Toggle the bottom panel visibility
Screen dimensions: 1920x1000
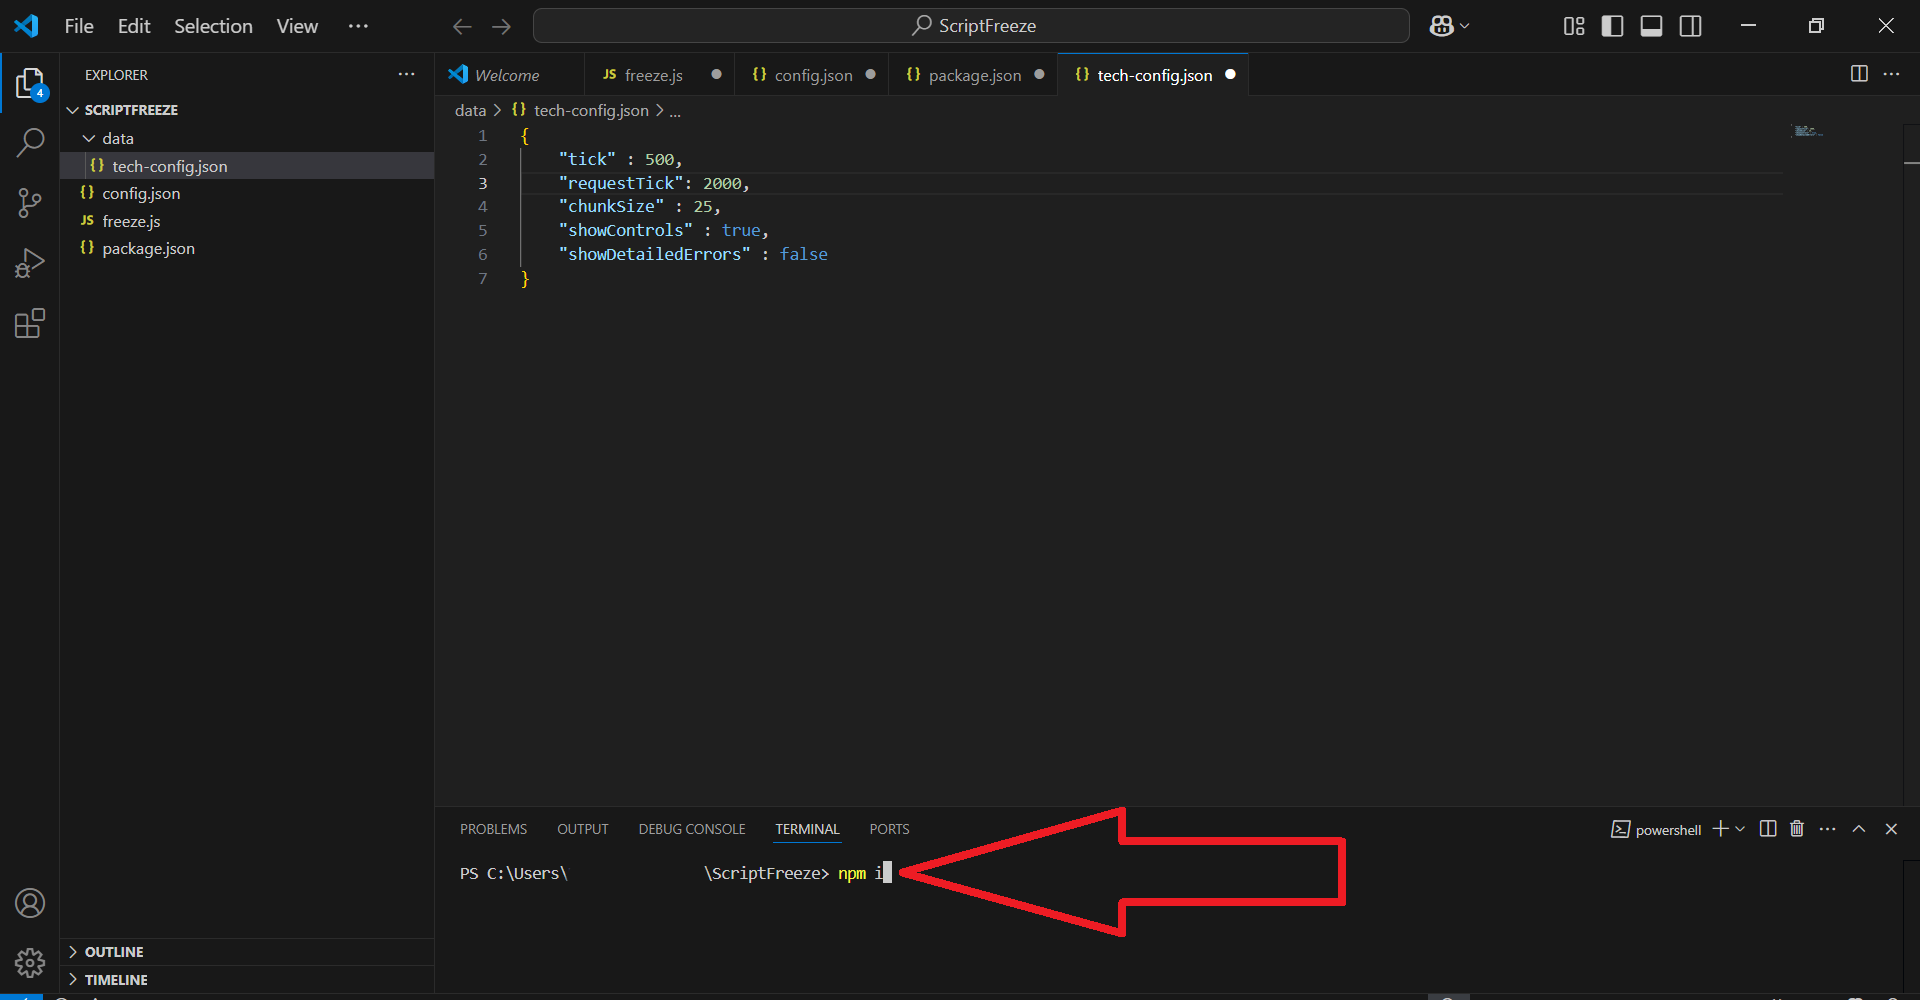(1652, 26)
